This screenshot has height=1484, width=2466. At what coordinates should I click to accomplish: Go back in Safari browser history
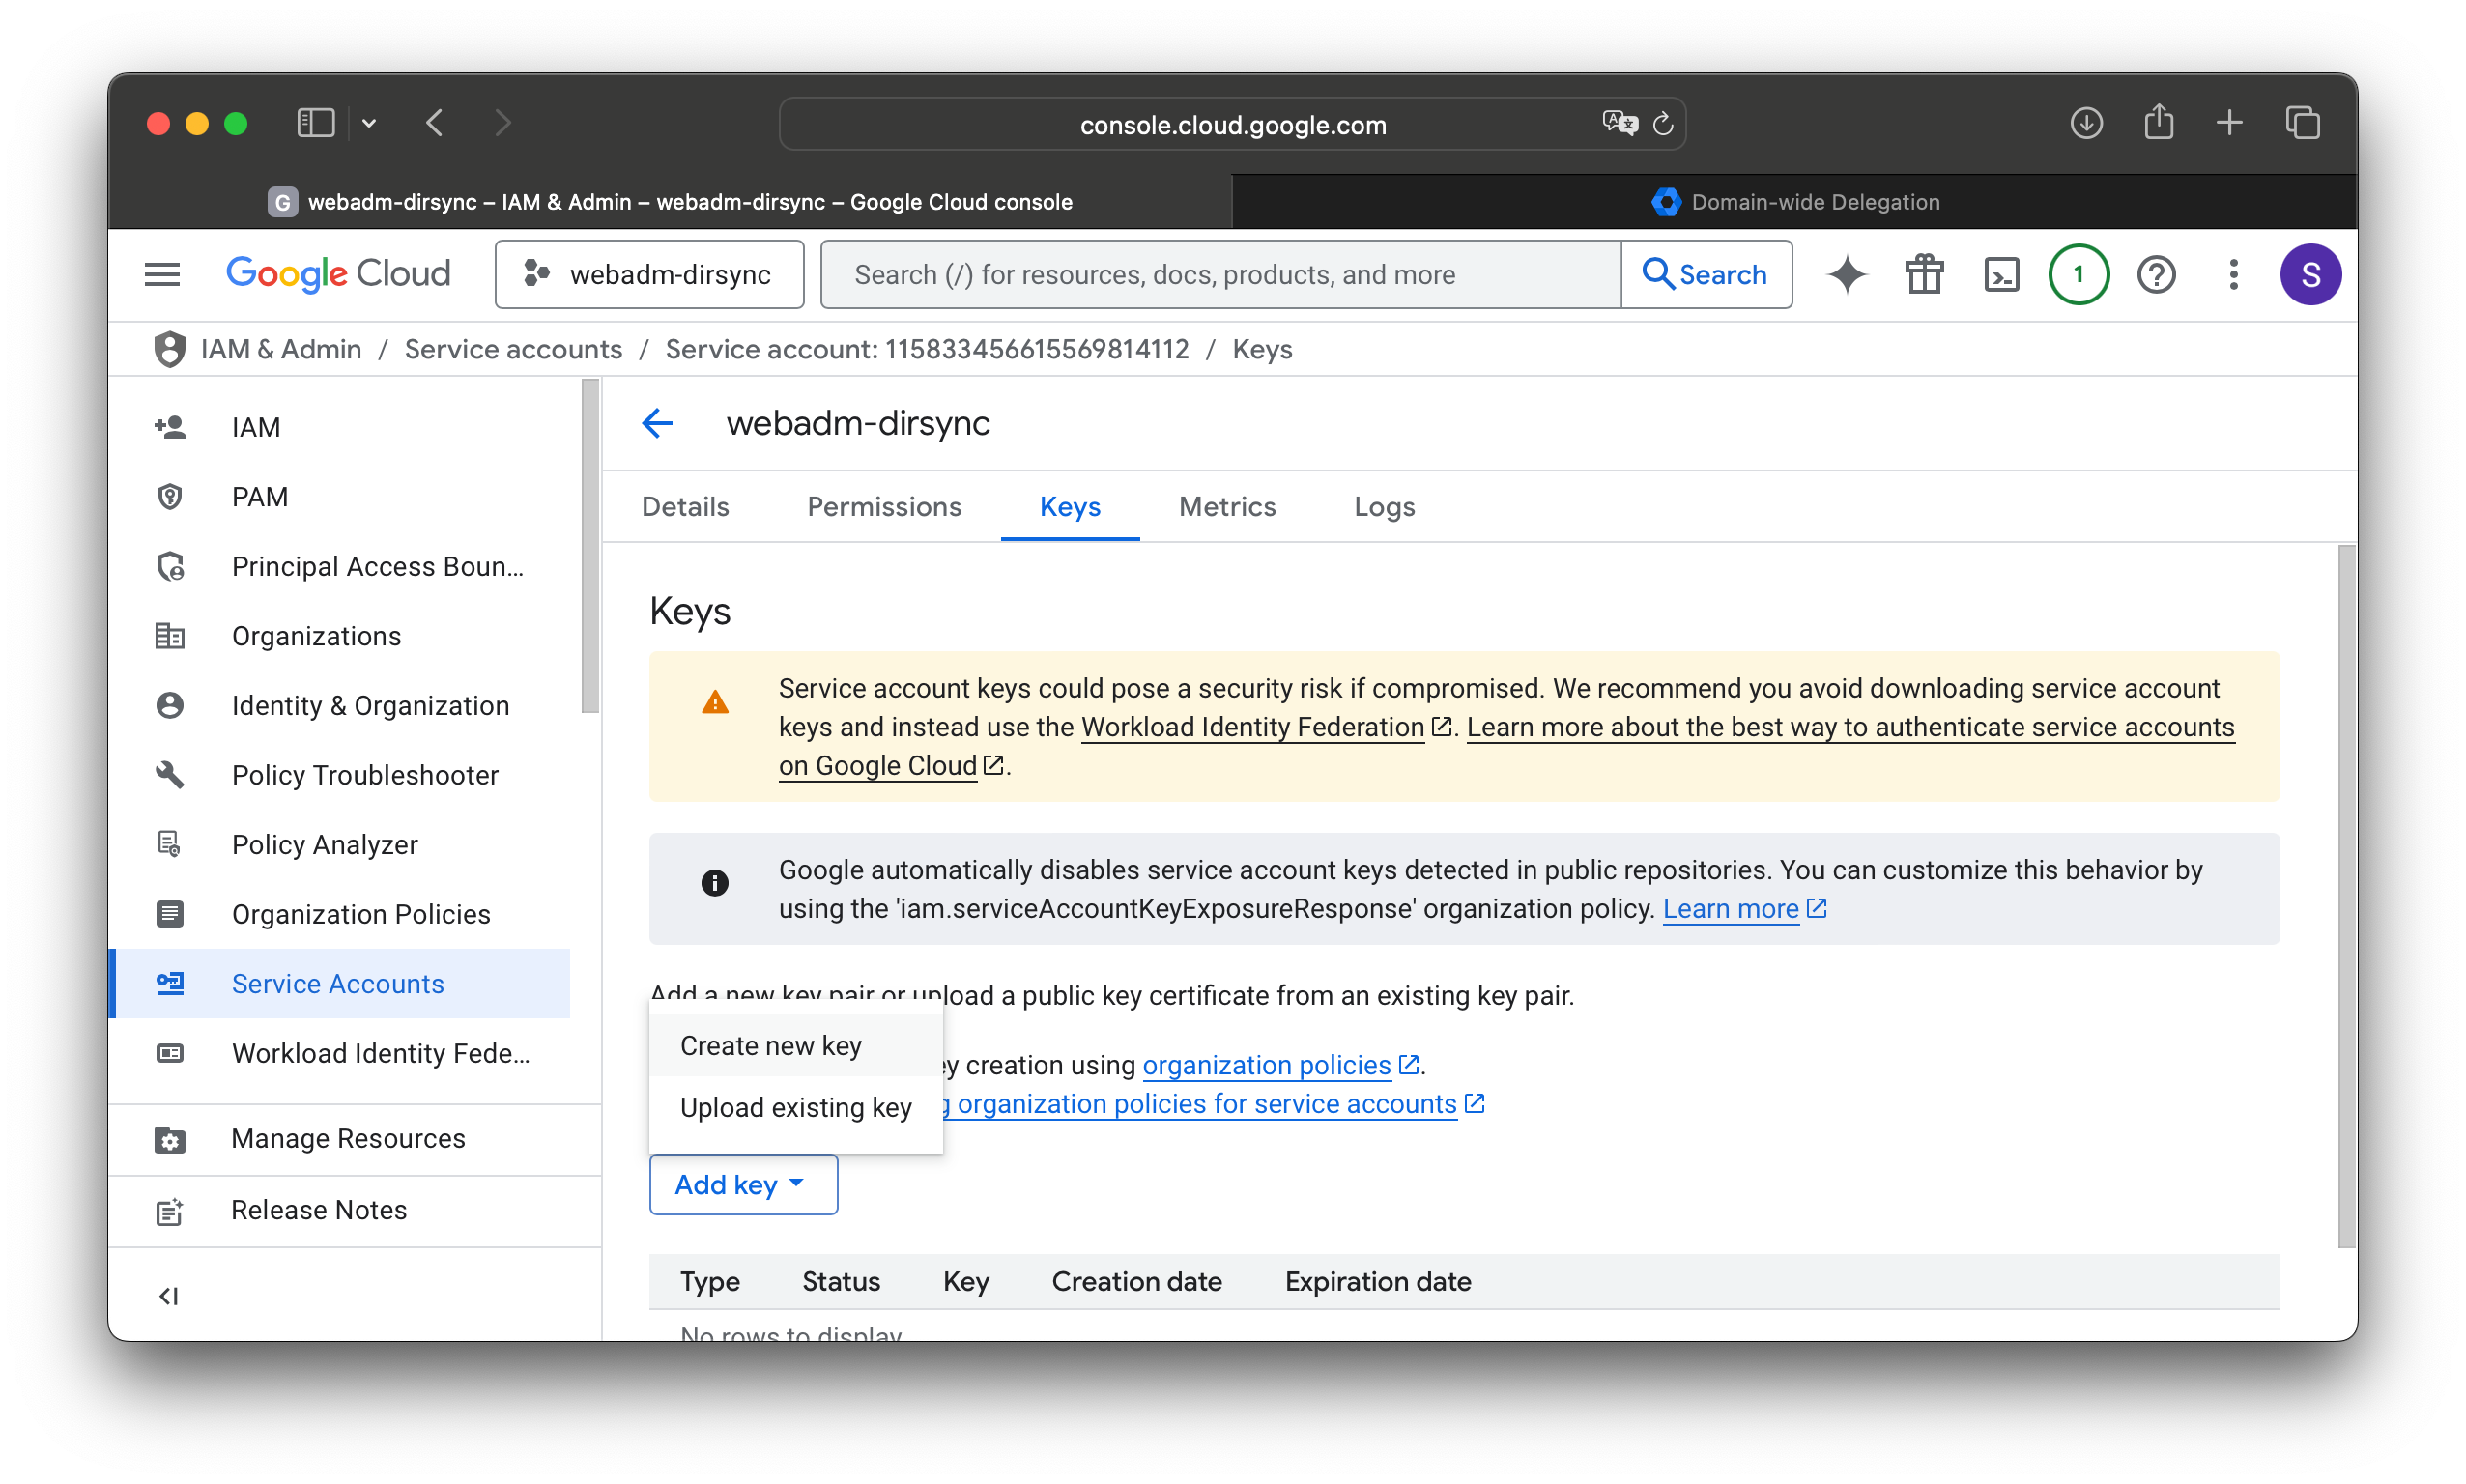click(x=434, y=123)
